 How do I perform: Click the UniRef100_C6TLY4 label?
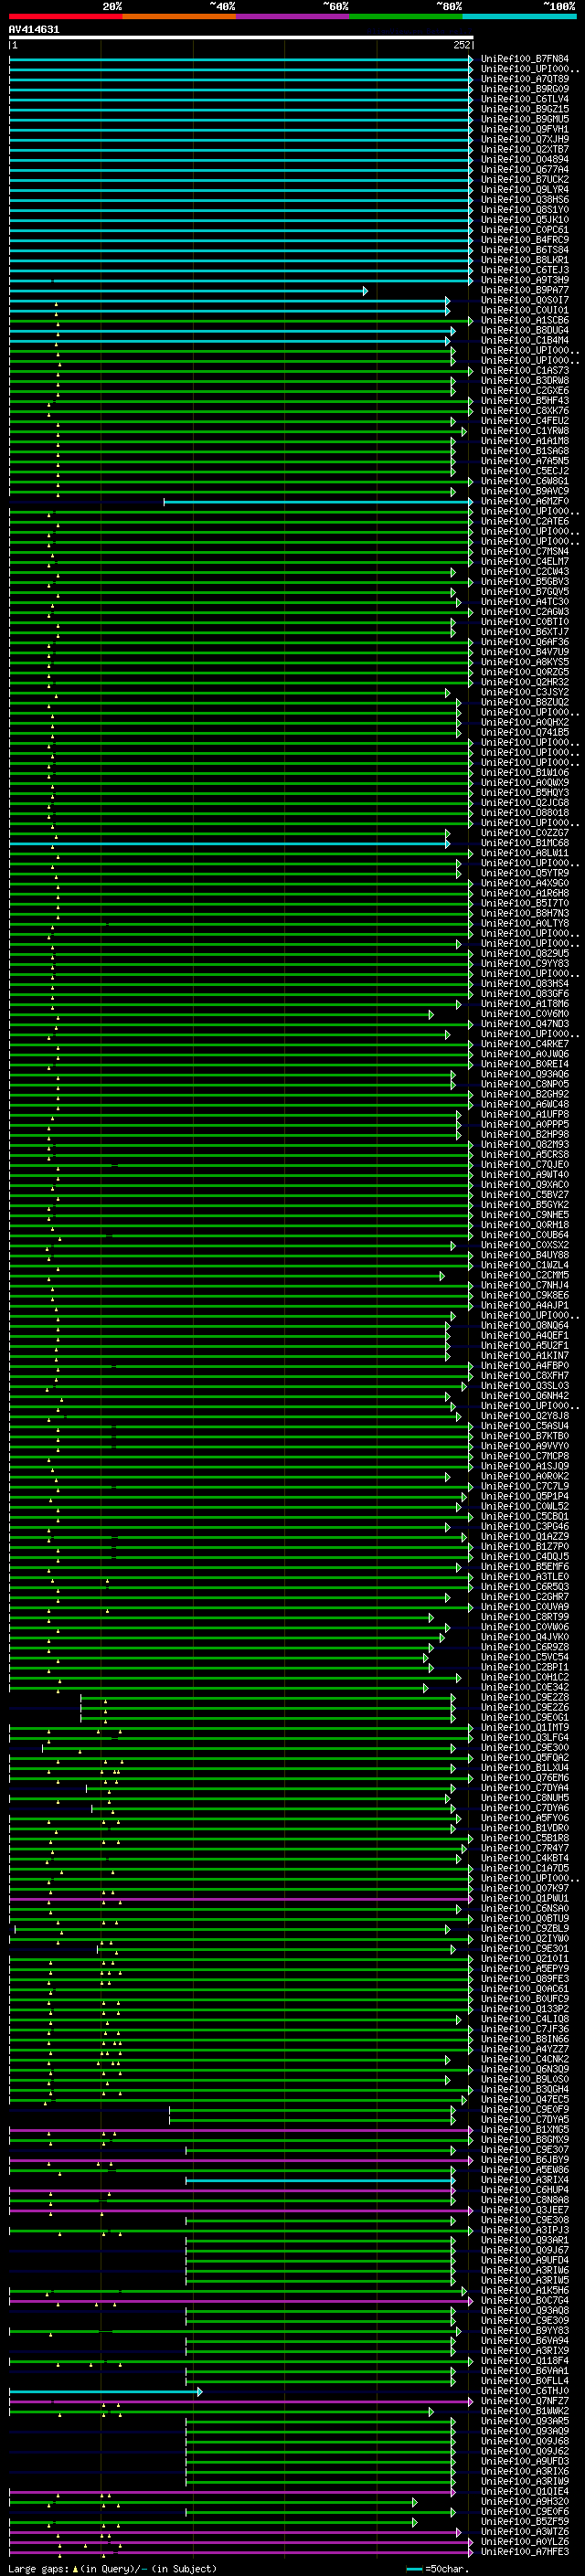coord(525,99)
